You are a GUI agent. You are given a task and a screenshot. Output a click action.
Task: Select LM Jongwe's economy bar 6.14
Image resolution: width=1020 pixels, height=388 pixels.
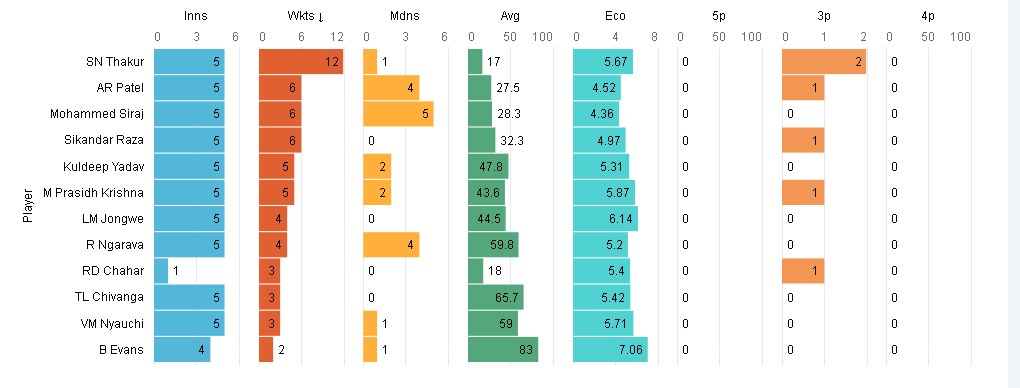pyautogui.click(x=605, y=219)
